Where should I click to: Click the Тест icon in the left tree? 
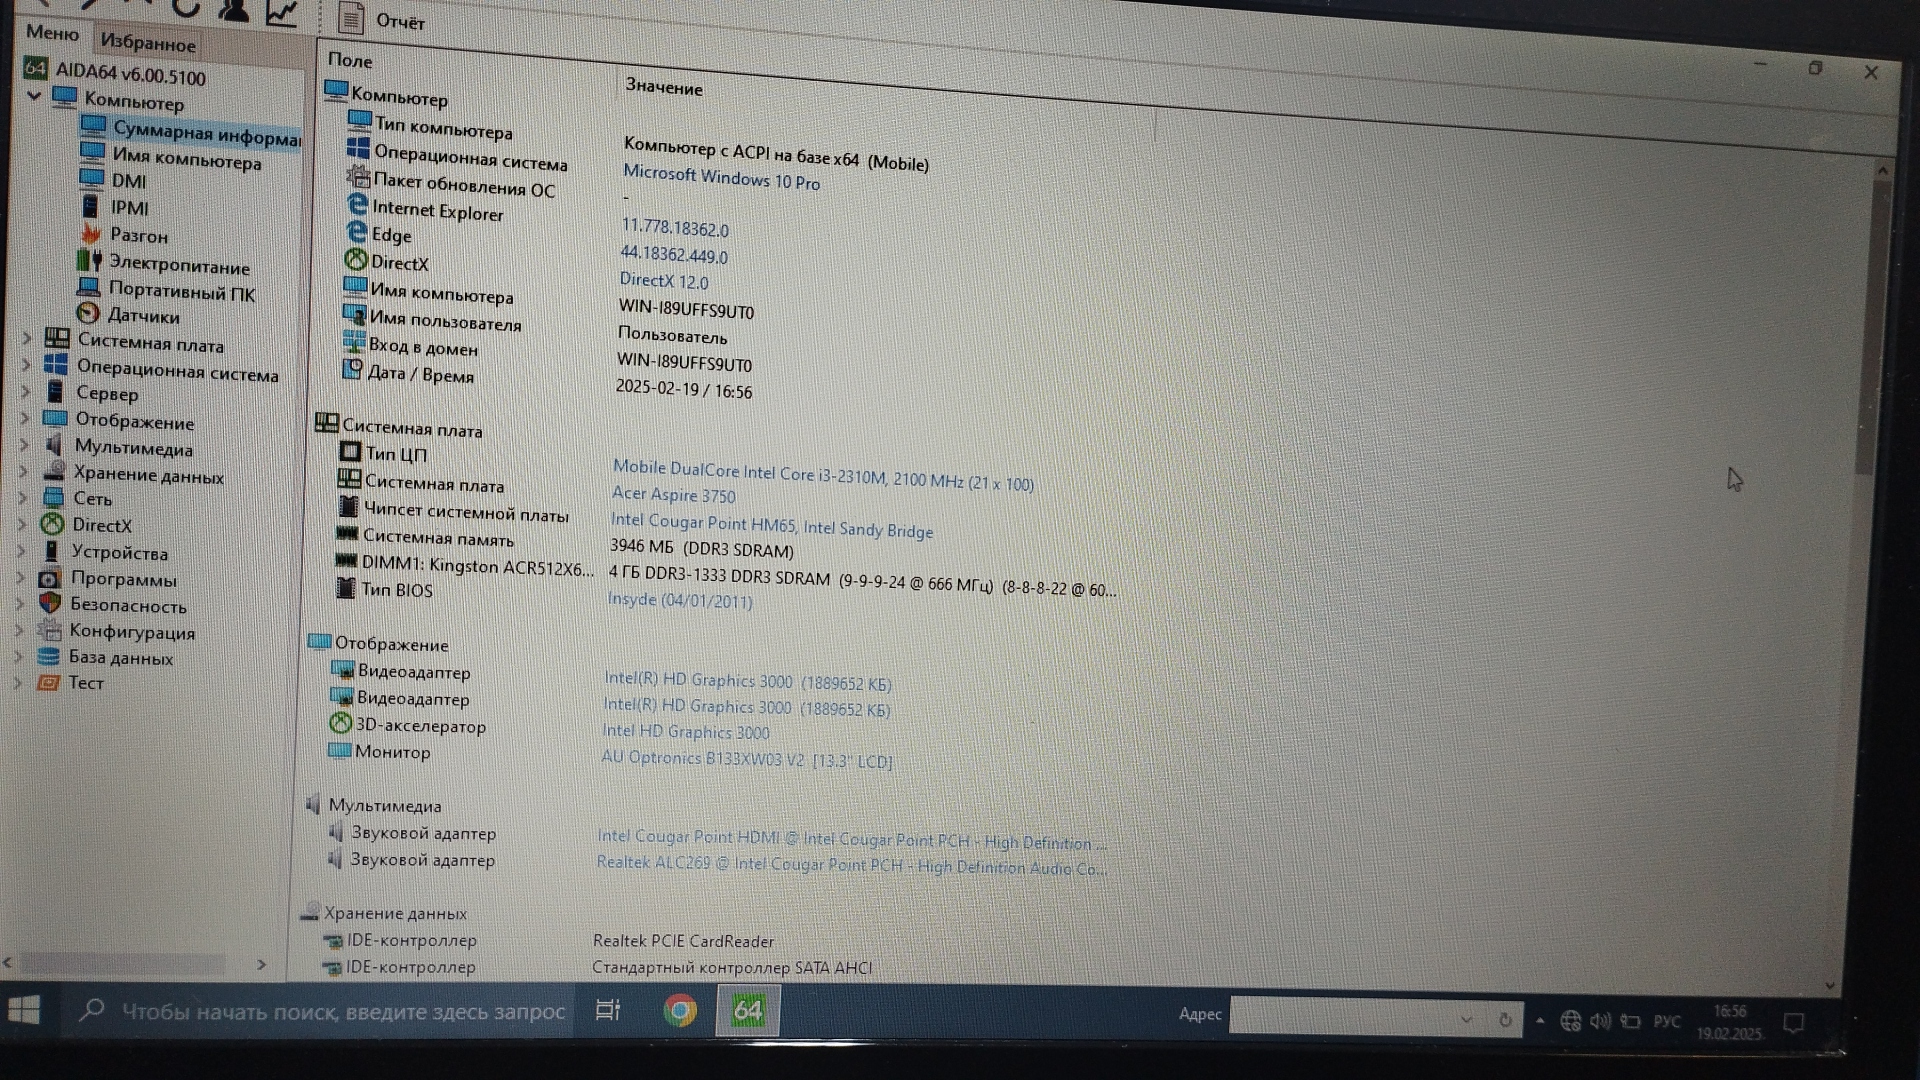click(x=47, y=682)
